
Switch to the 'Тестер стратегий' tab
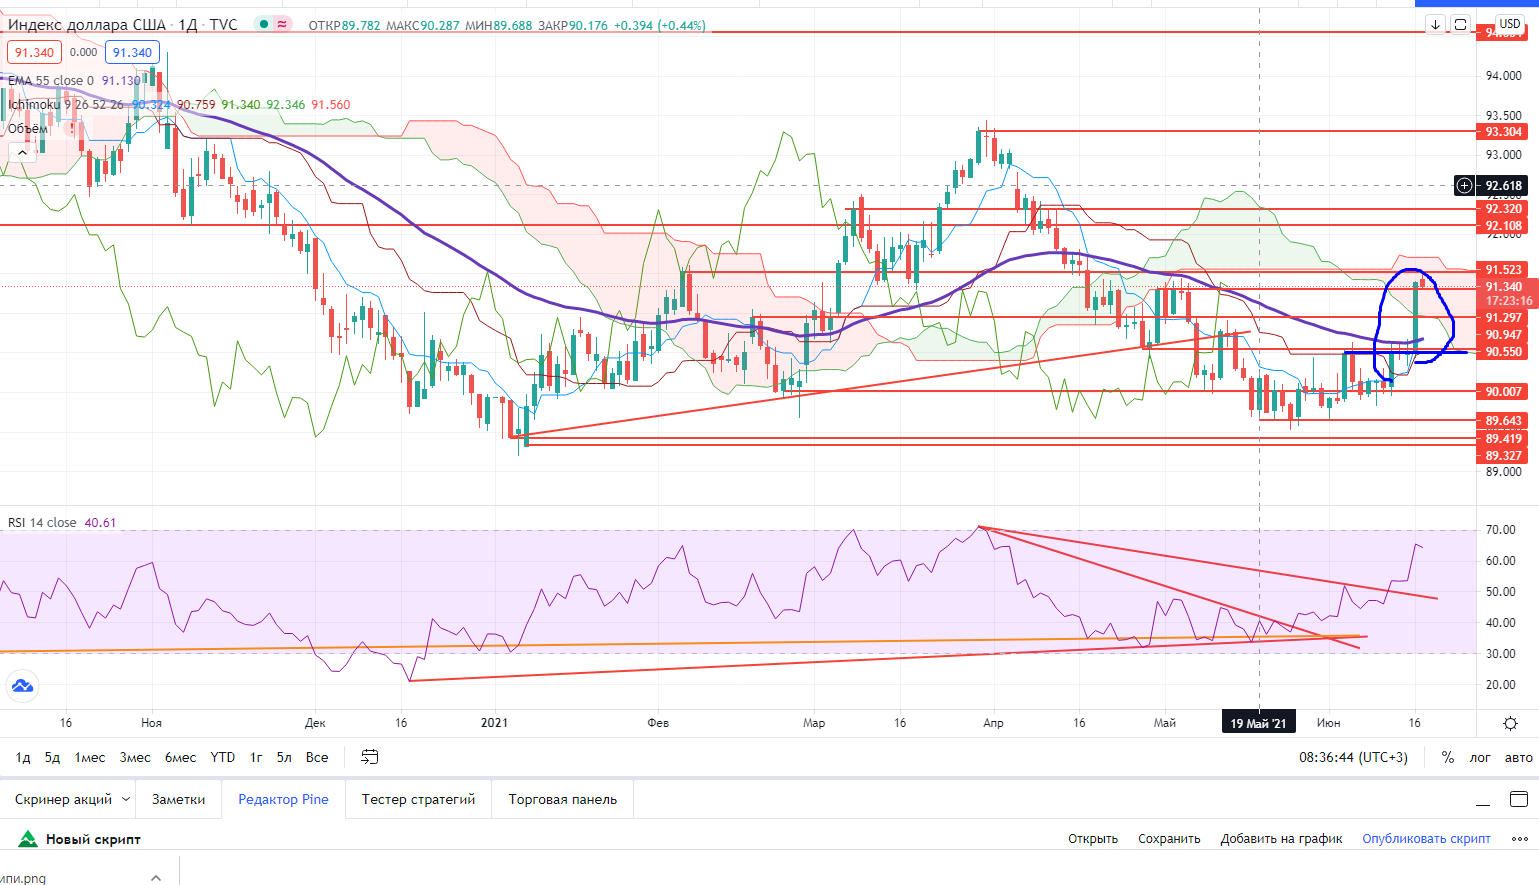pyautogui.click(x=418, y=799)
